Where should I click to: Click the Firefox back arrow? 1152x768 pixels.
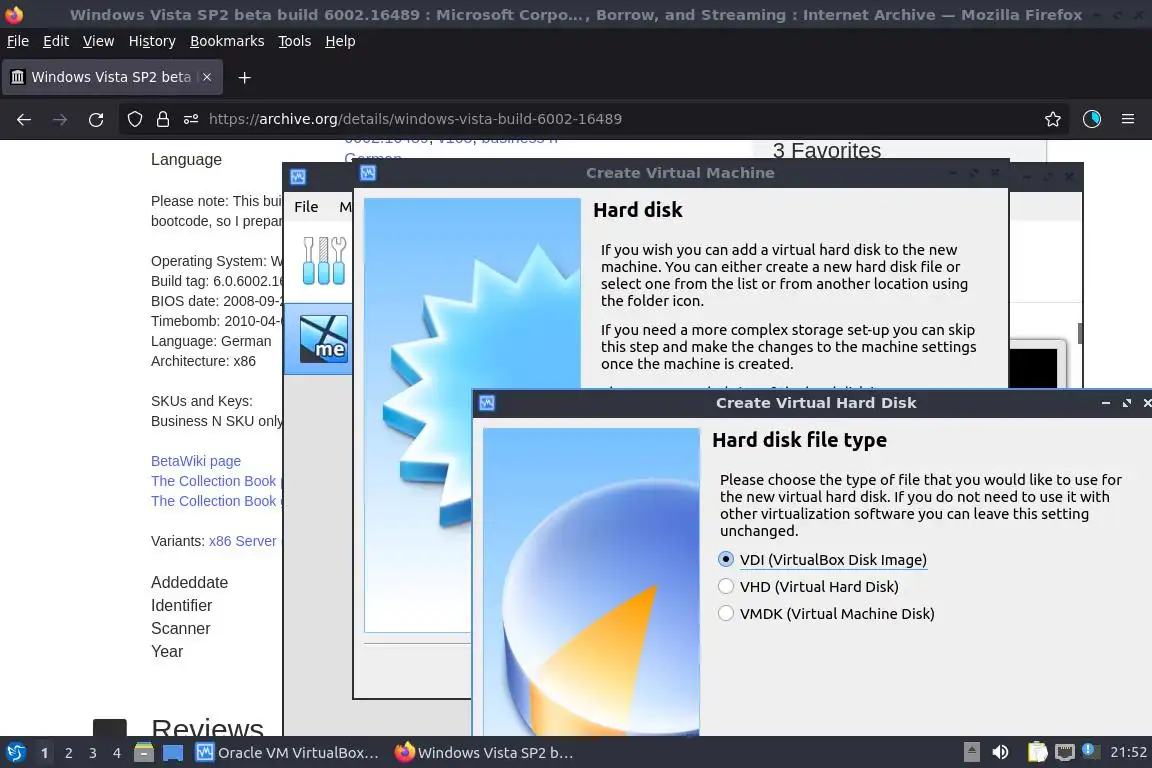[x=24, y=119]
